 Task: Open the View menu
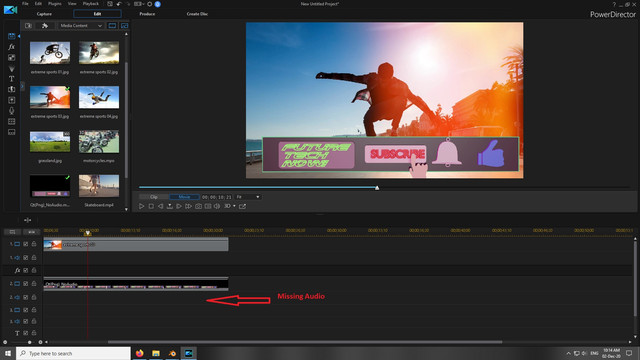72,4
